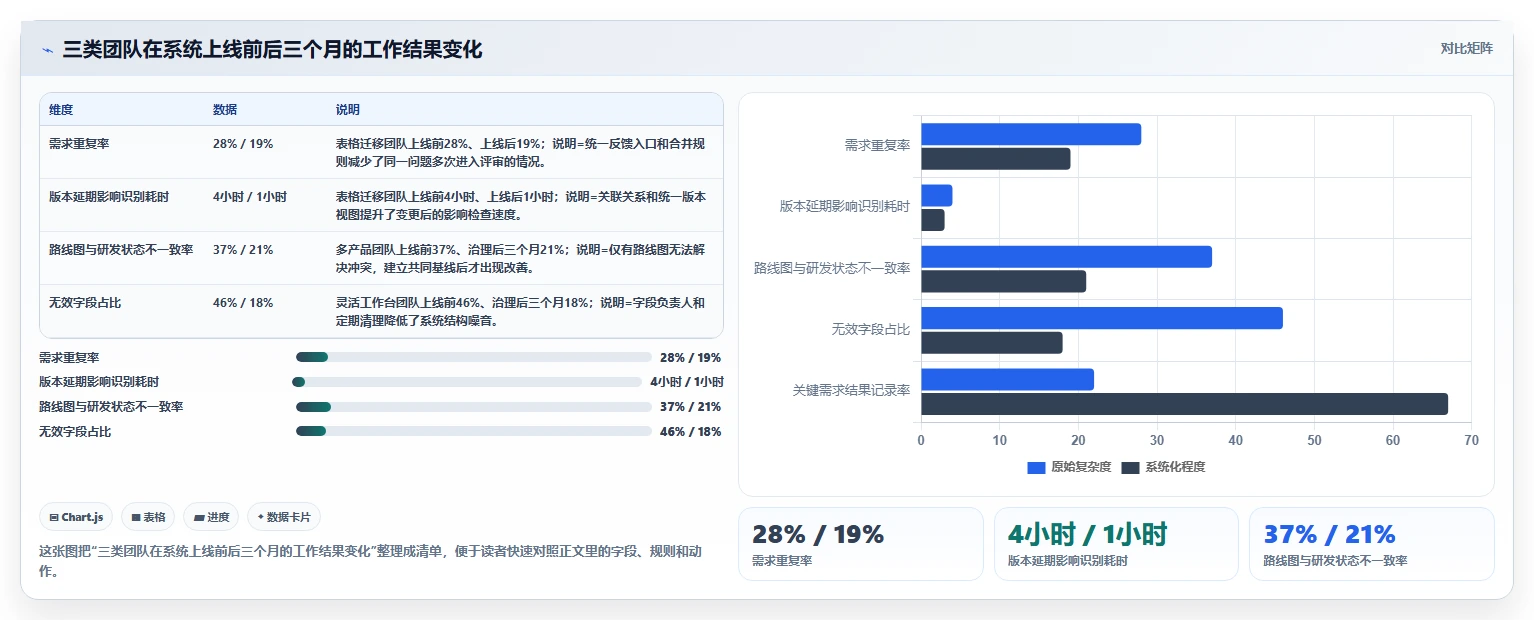
Task: Click the dark chart bar for 需求重复率
Action: [996, 159]
